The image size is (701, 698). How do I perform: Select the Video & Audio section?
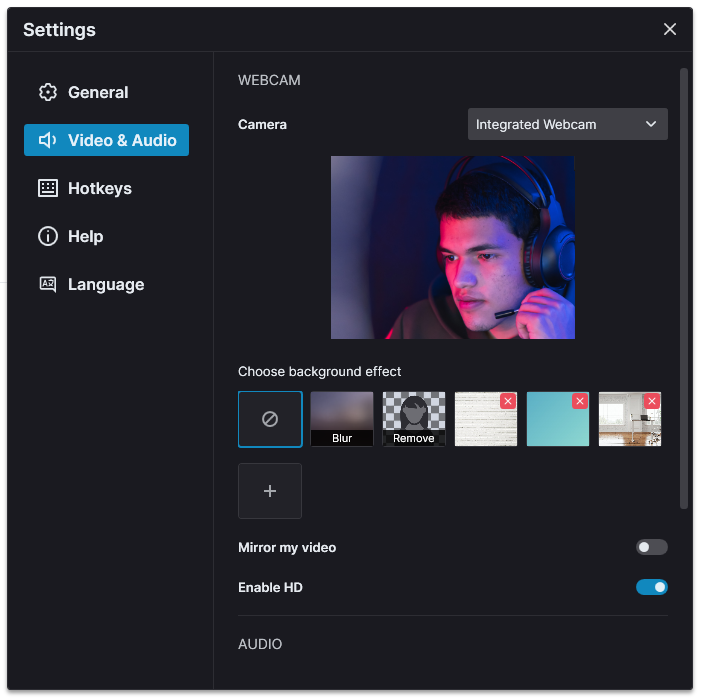(106, 140)
